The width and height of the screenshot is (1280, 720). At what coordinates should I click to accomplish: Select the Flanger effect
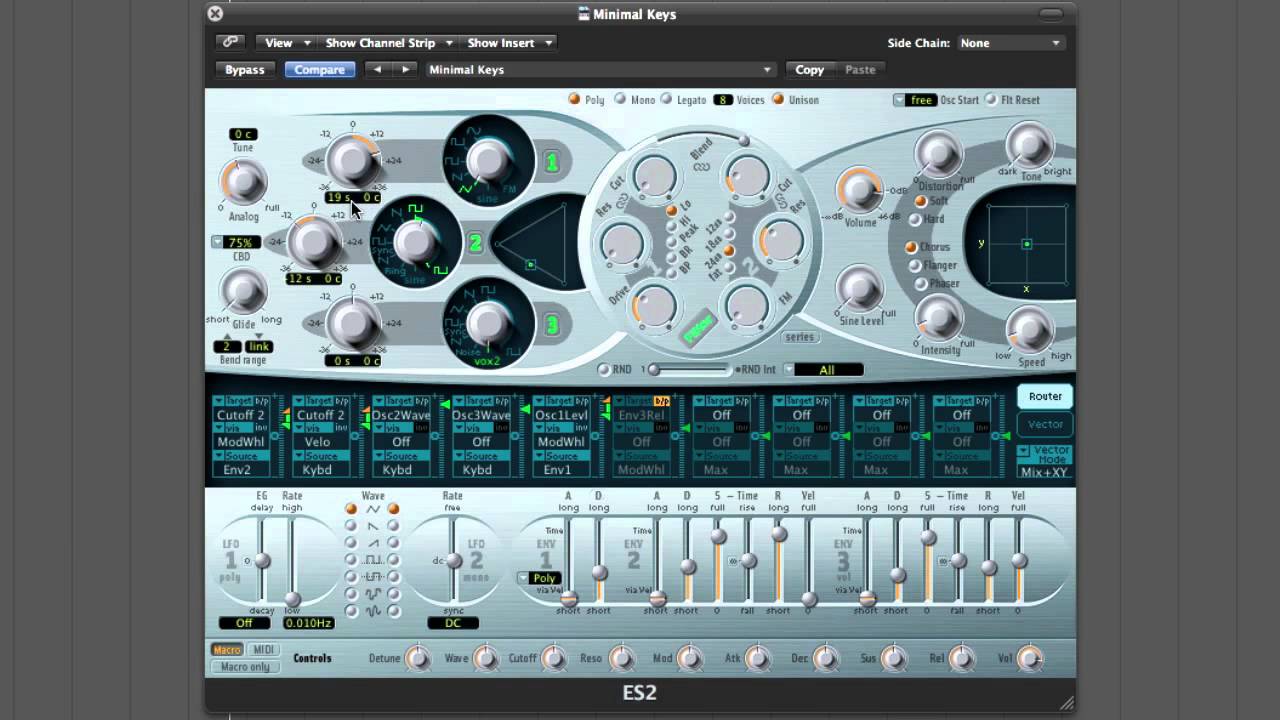[914, 265]
